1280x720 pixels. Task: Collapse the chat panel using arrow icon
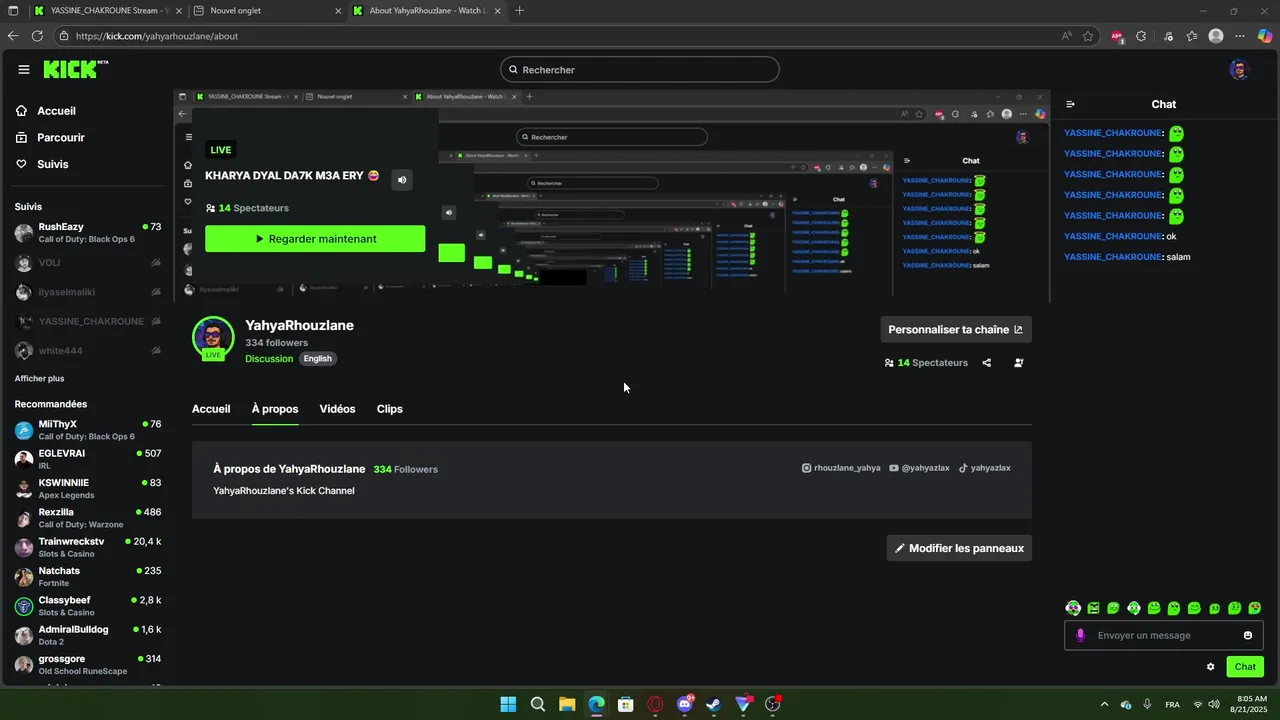tap(1070, 104)
